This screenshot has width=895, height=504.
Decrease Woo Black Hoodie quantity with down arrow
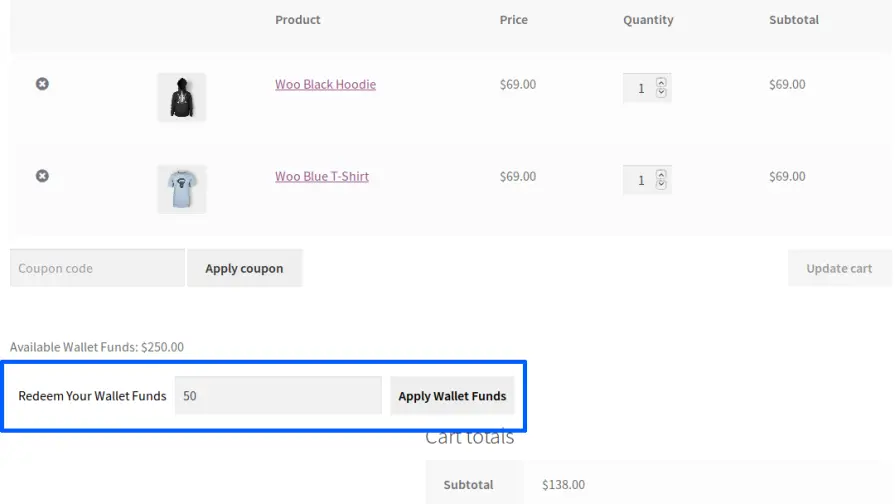tap(661, 93)
